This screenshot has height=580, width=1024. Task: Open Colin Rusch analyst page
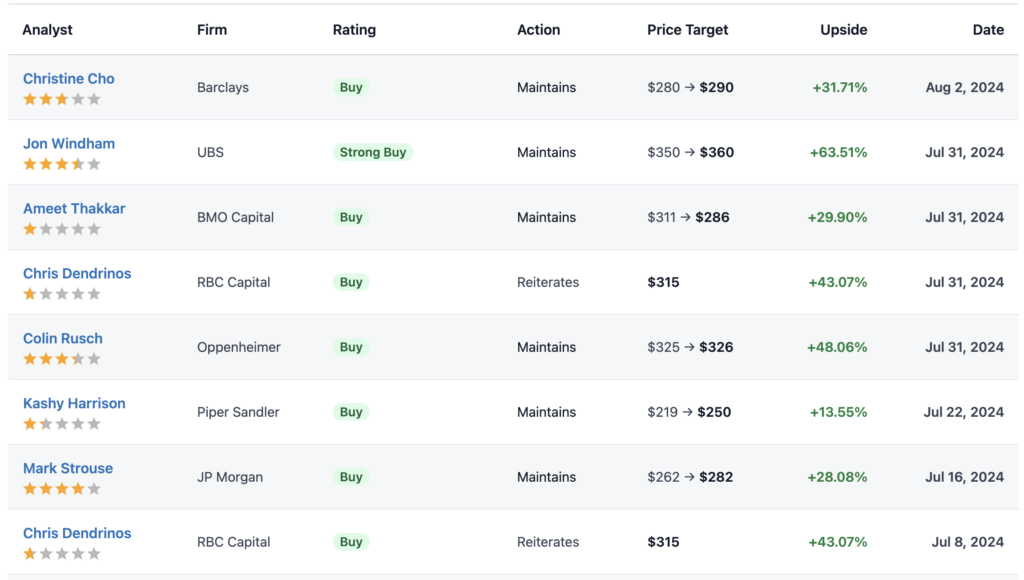coord(63,338)
